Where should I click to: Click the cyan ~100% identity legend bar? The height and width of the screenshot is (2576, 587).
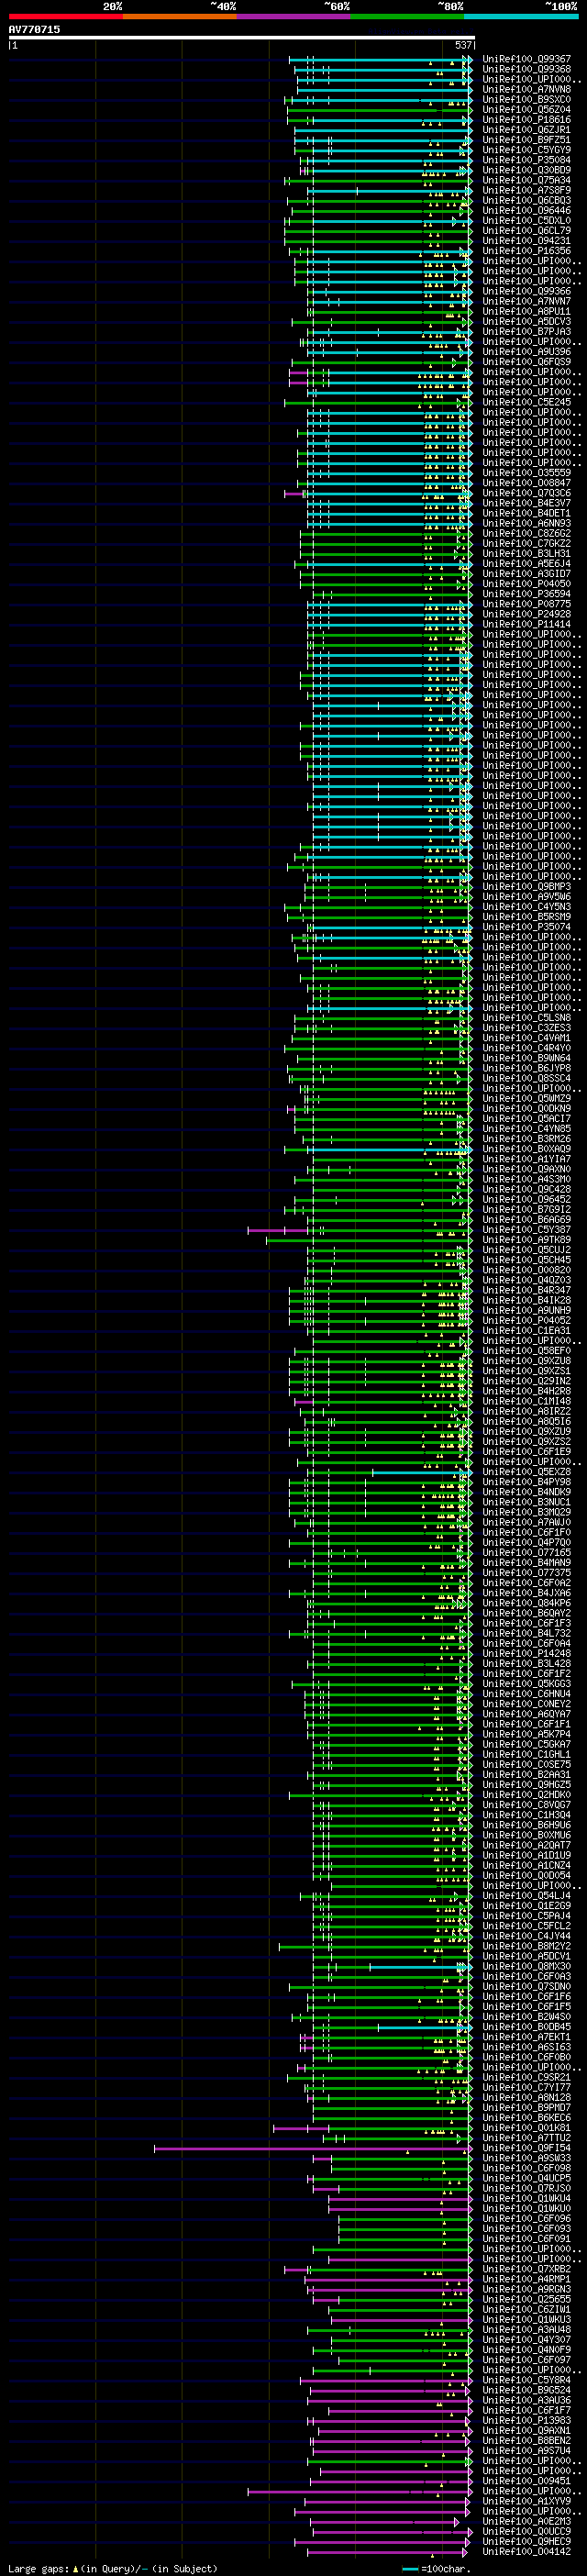(x=521, y=16)
